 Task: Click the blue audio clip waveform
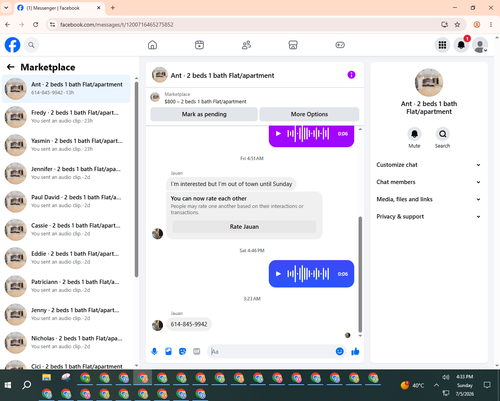[x=308, y=274]
